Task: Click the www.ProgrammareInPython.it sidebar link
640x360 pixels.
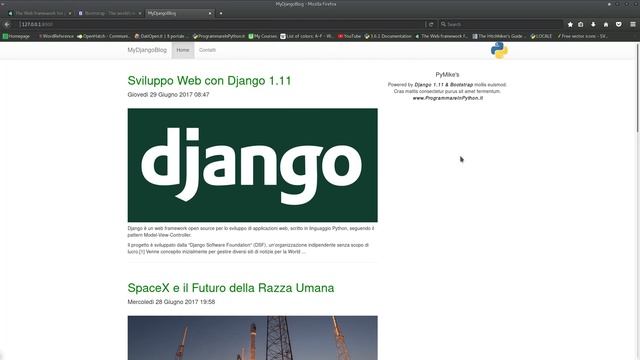Action: point(447,98)
